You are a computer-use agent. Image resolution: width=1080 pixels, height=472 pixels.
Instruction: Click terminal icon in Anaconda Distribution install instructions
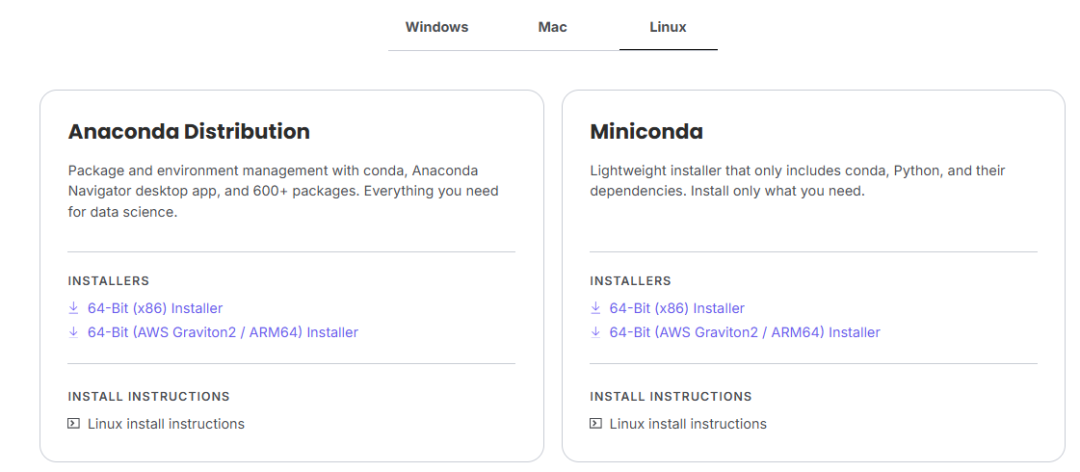tap(74, 424)
